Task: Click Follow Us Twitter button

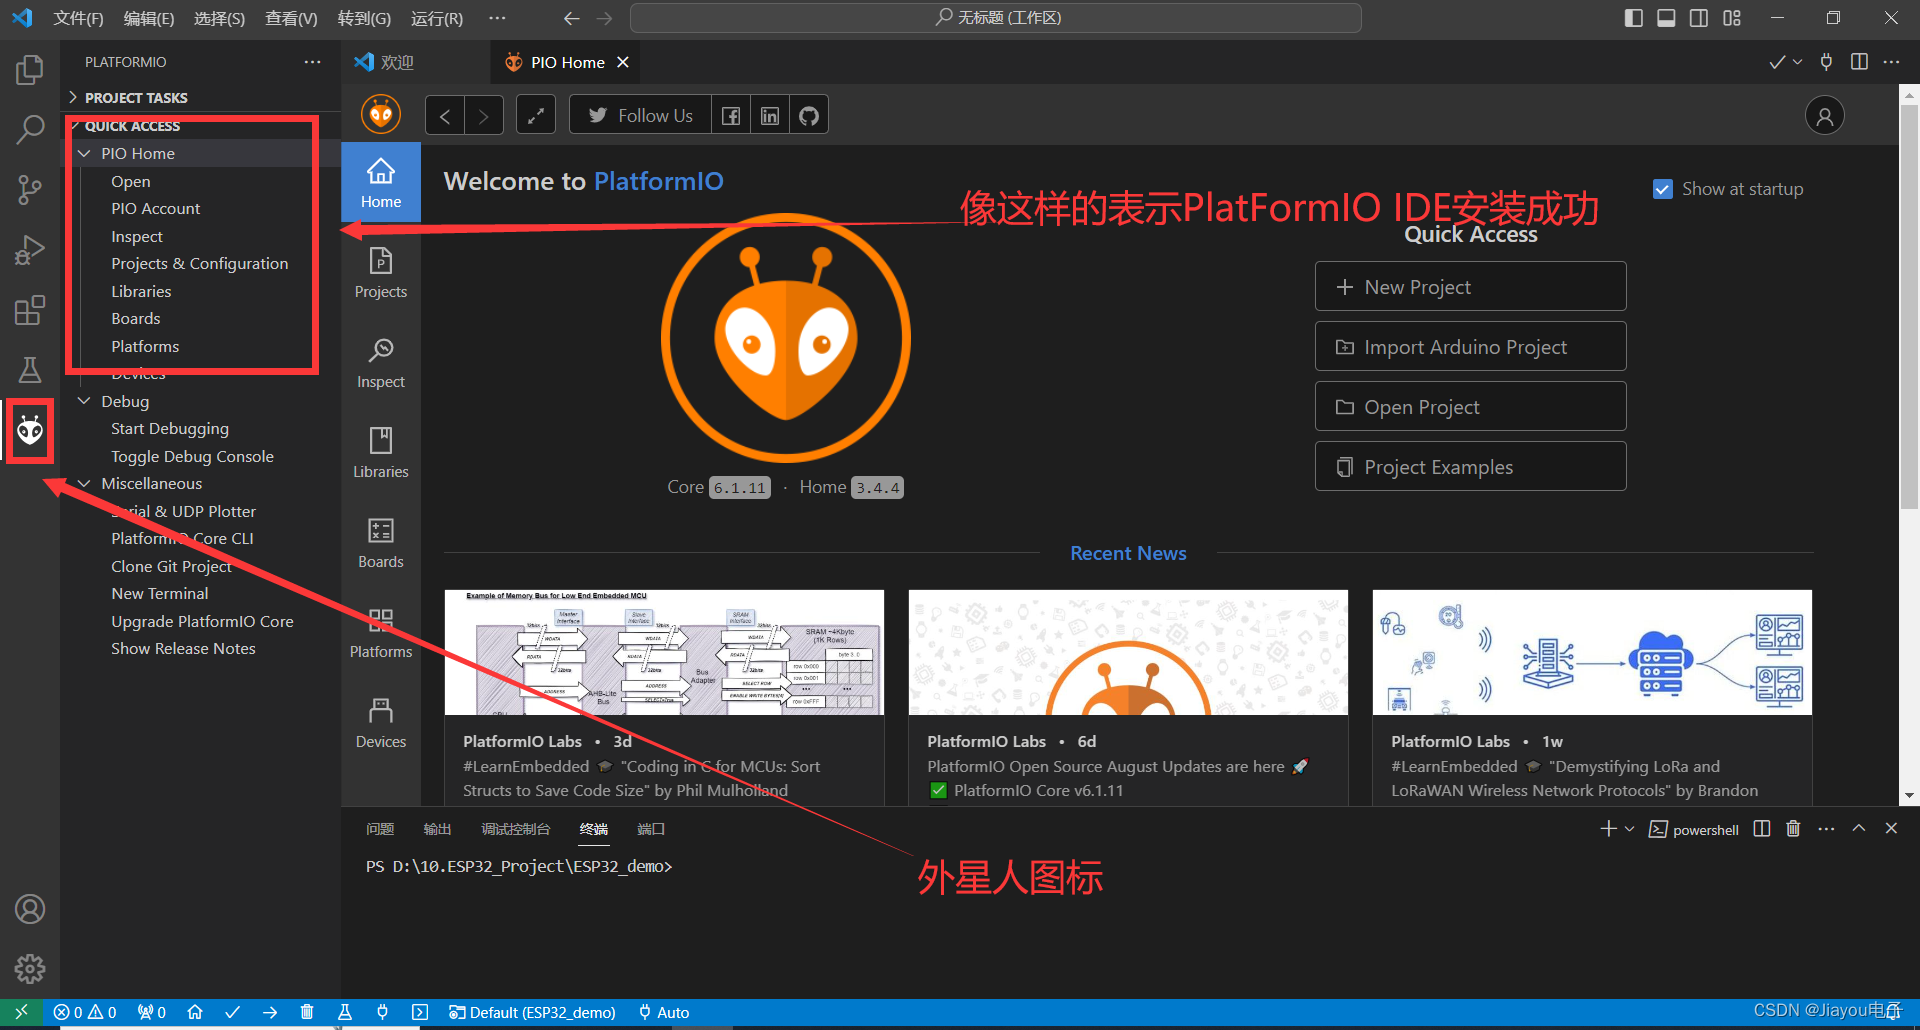Action: [x=640, y=116]
